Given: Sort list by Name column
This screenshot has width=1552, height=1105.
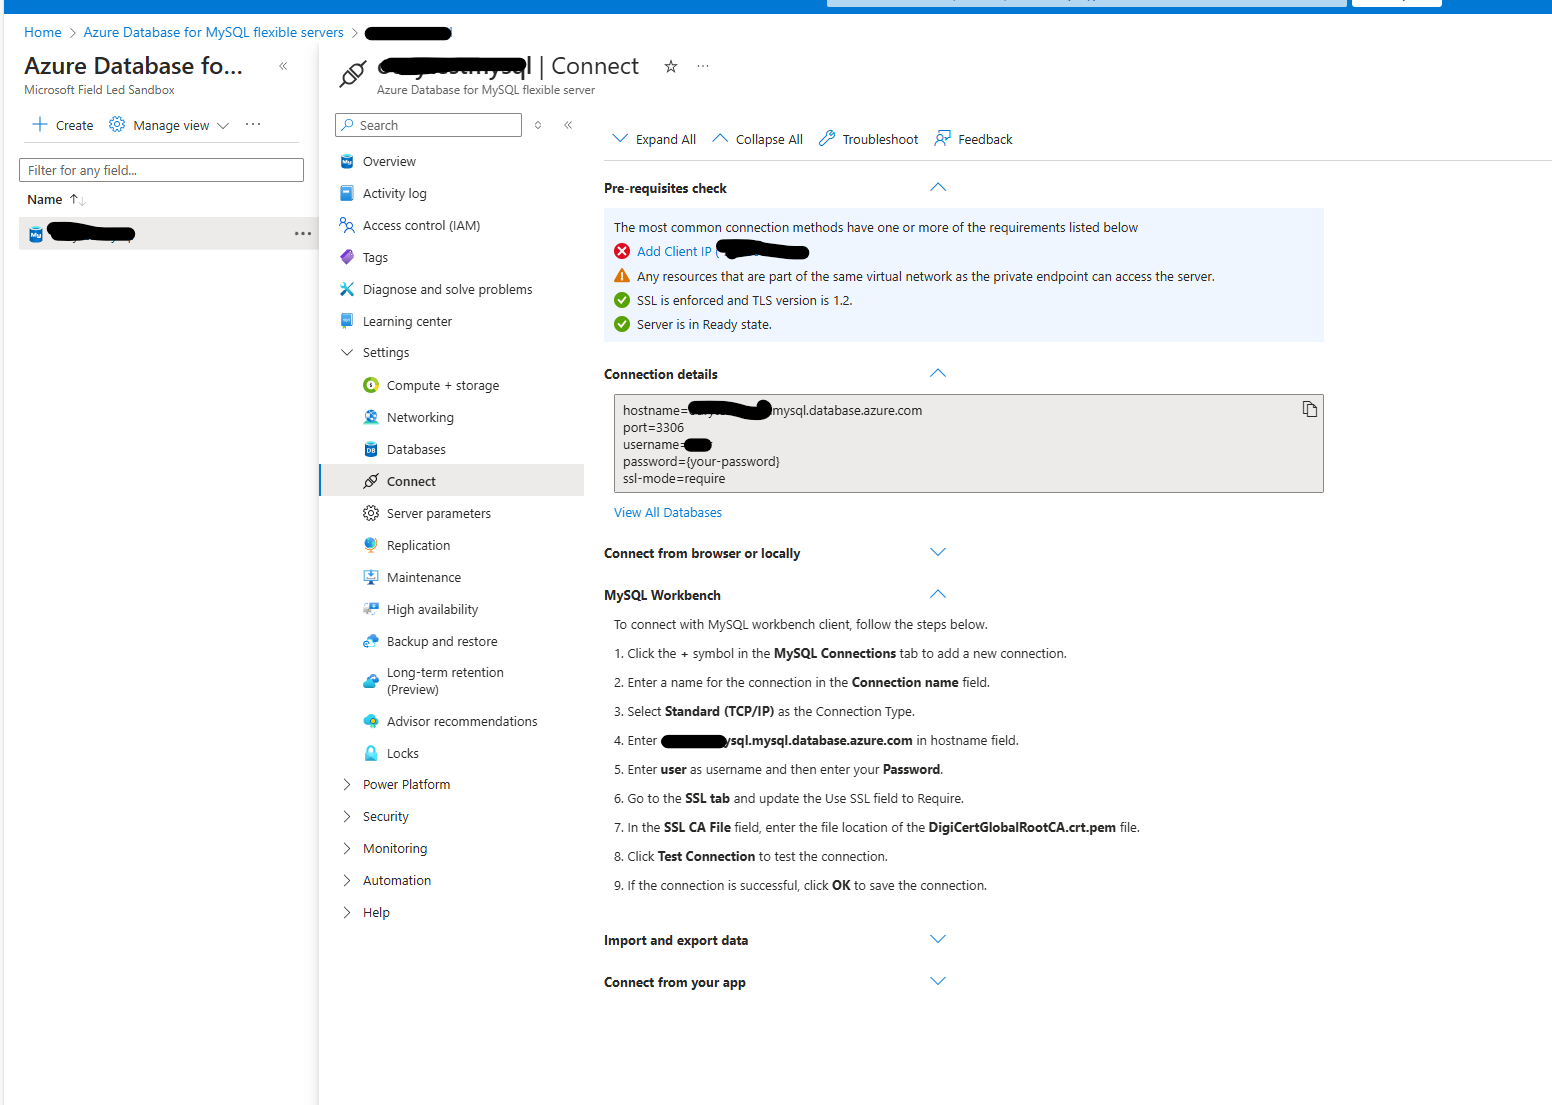Looking at the screenshot, I should pyautogui.click(x=55, y=200).
